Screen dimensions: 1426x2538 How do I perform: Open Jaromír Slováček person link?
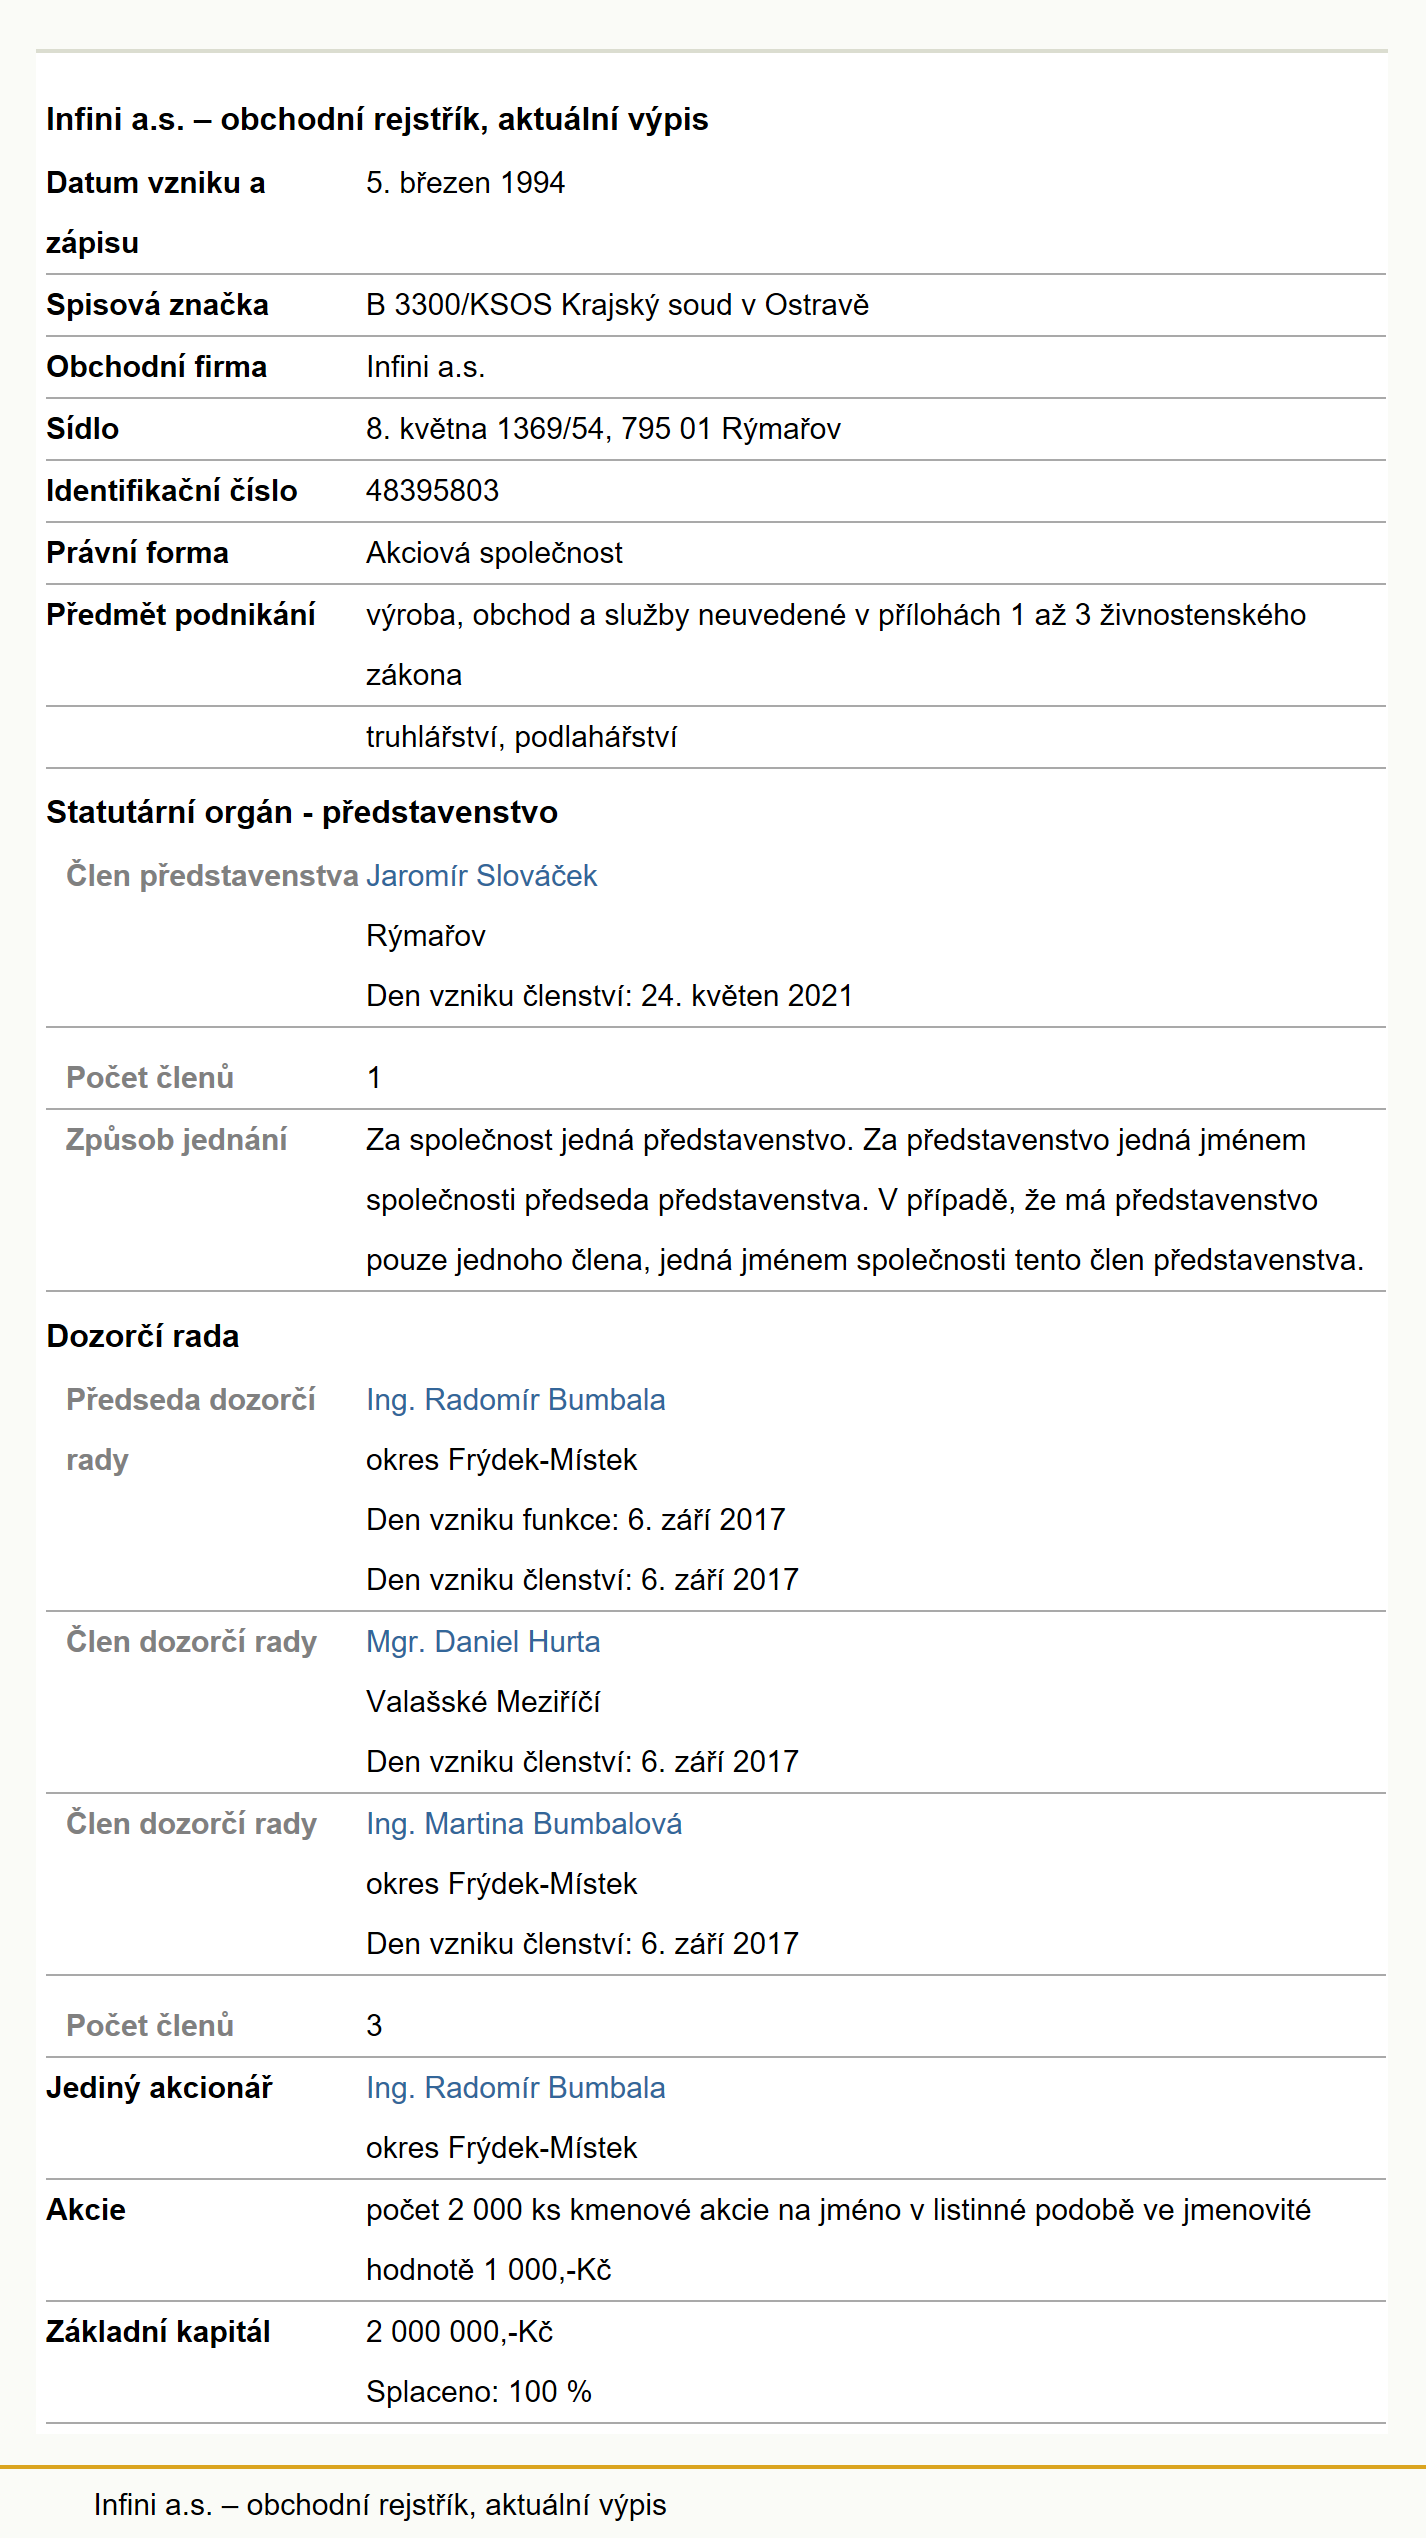pos(481,876)
